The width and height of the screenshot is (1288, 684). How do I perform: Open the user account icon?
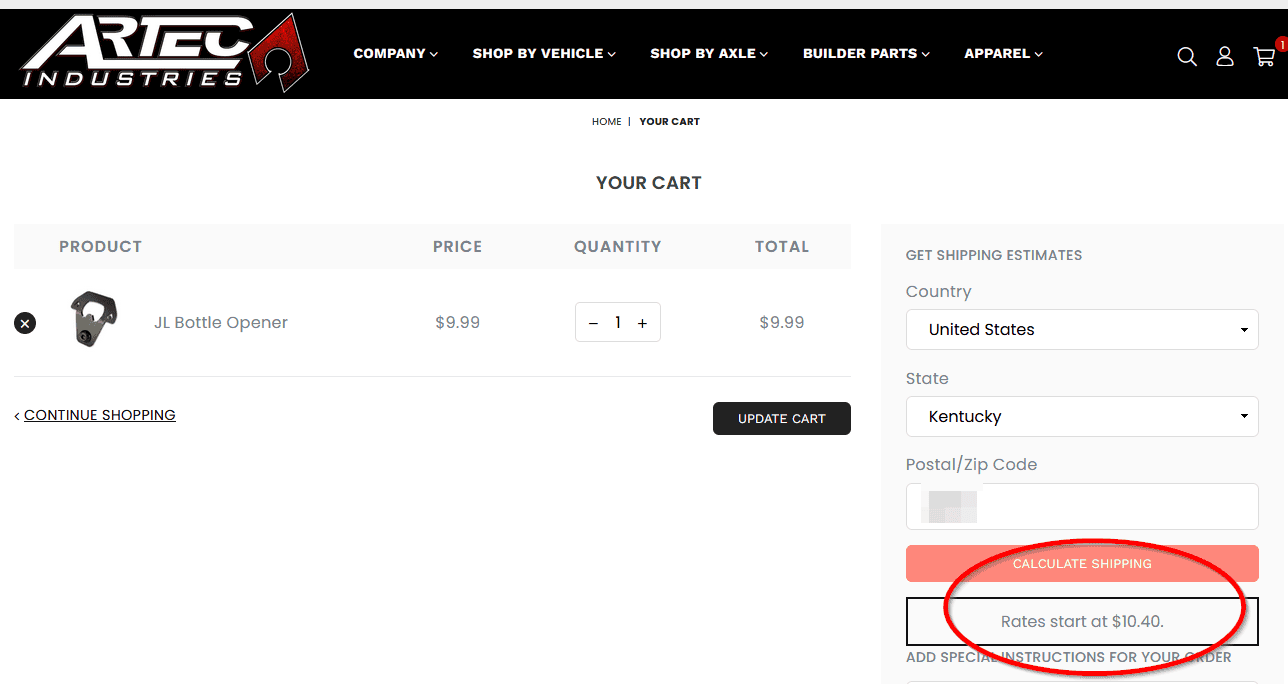(1225, 57)
